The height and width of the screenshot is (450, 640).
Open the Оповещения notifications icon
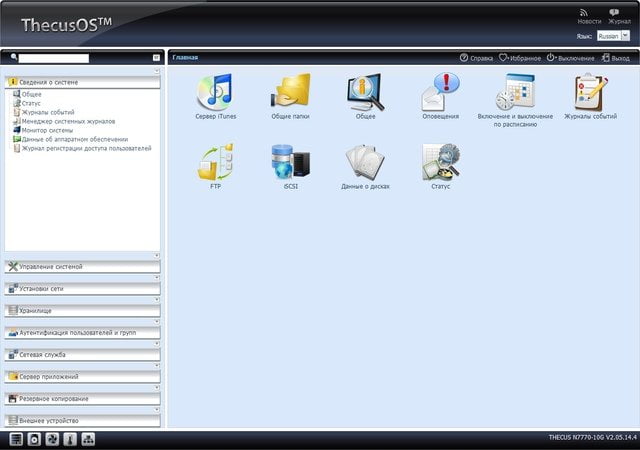tap(440, 92)
